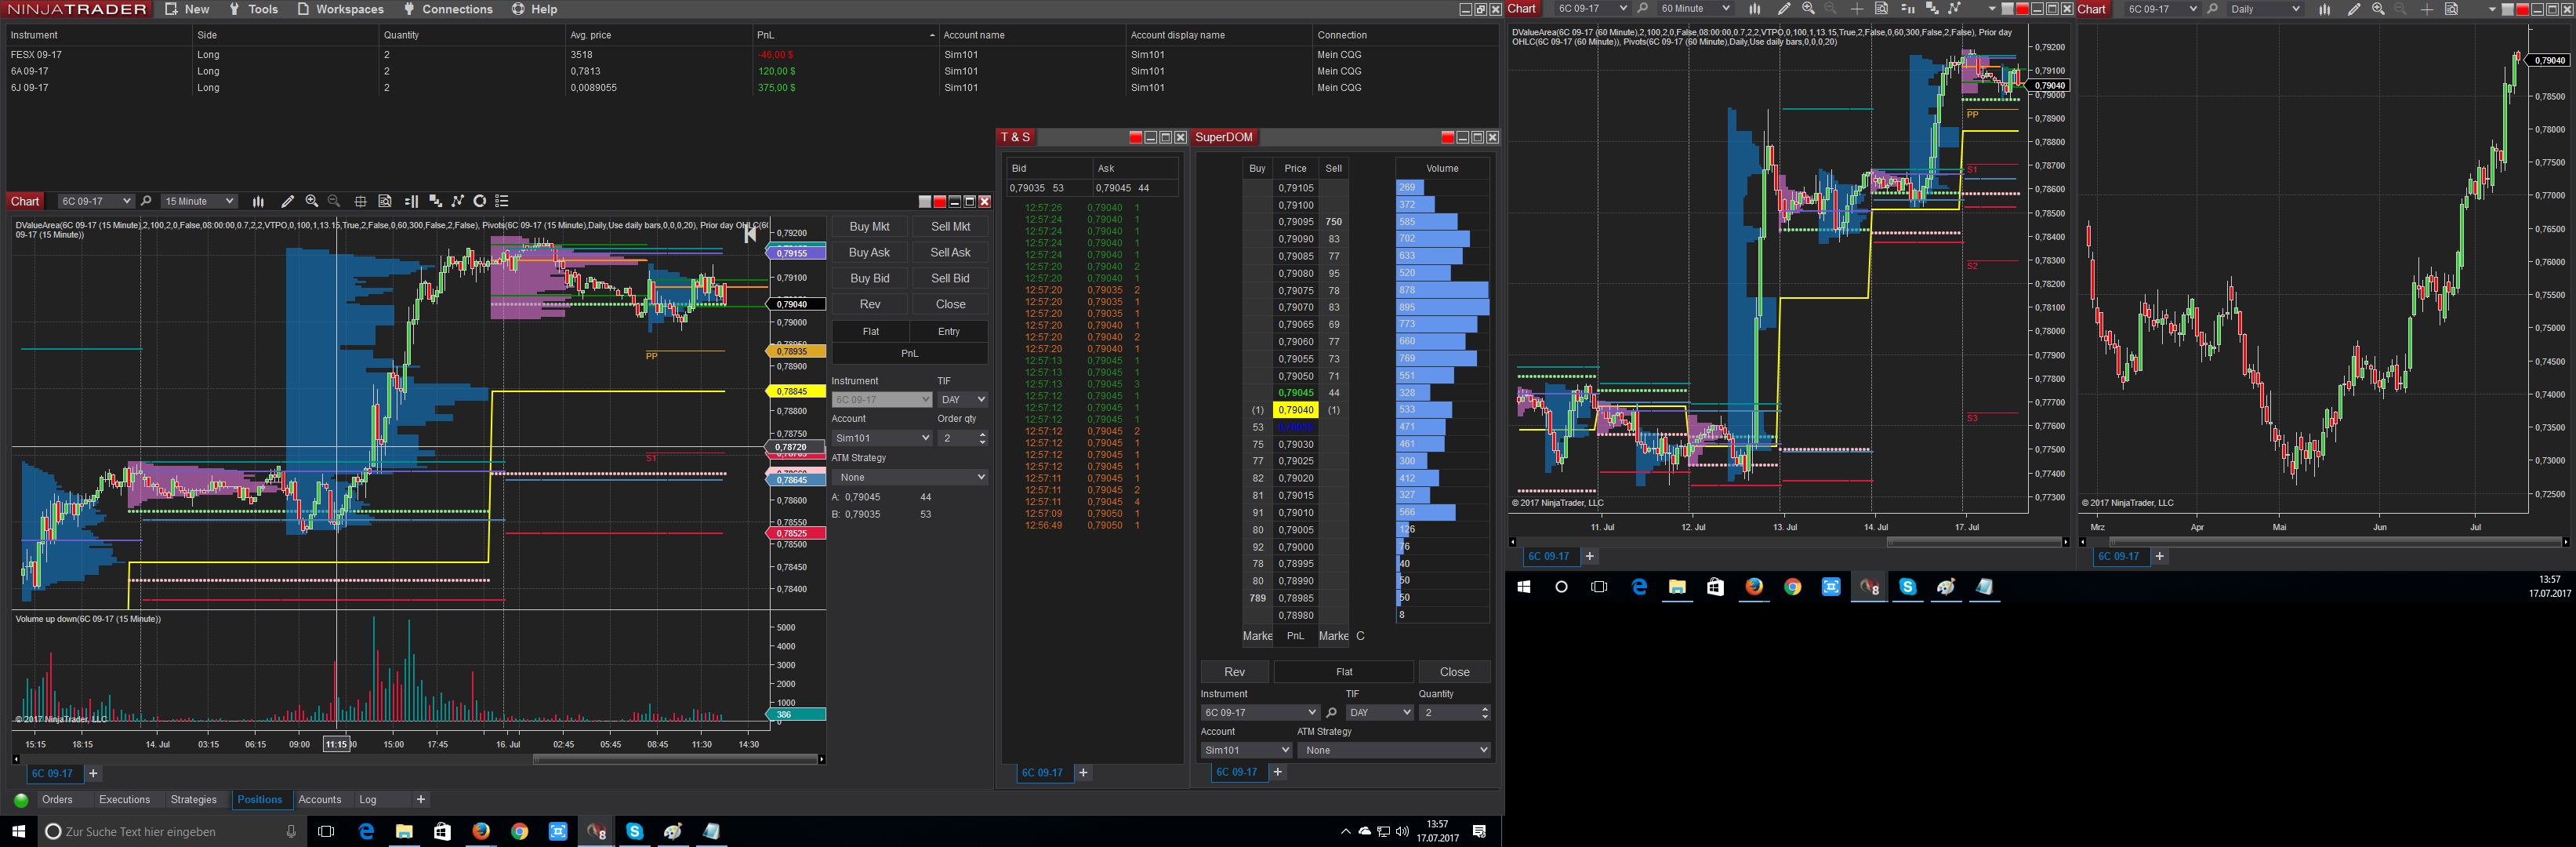Click reload data icon in 15 Minute chart
Screen dimensions: 2576x847
pyautogui.click(x=480, y=201)
